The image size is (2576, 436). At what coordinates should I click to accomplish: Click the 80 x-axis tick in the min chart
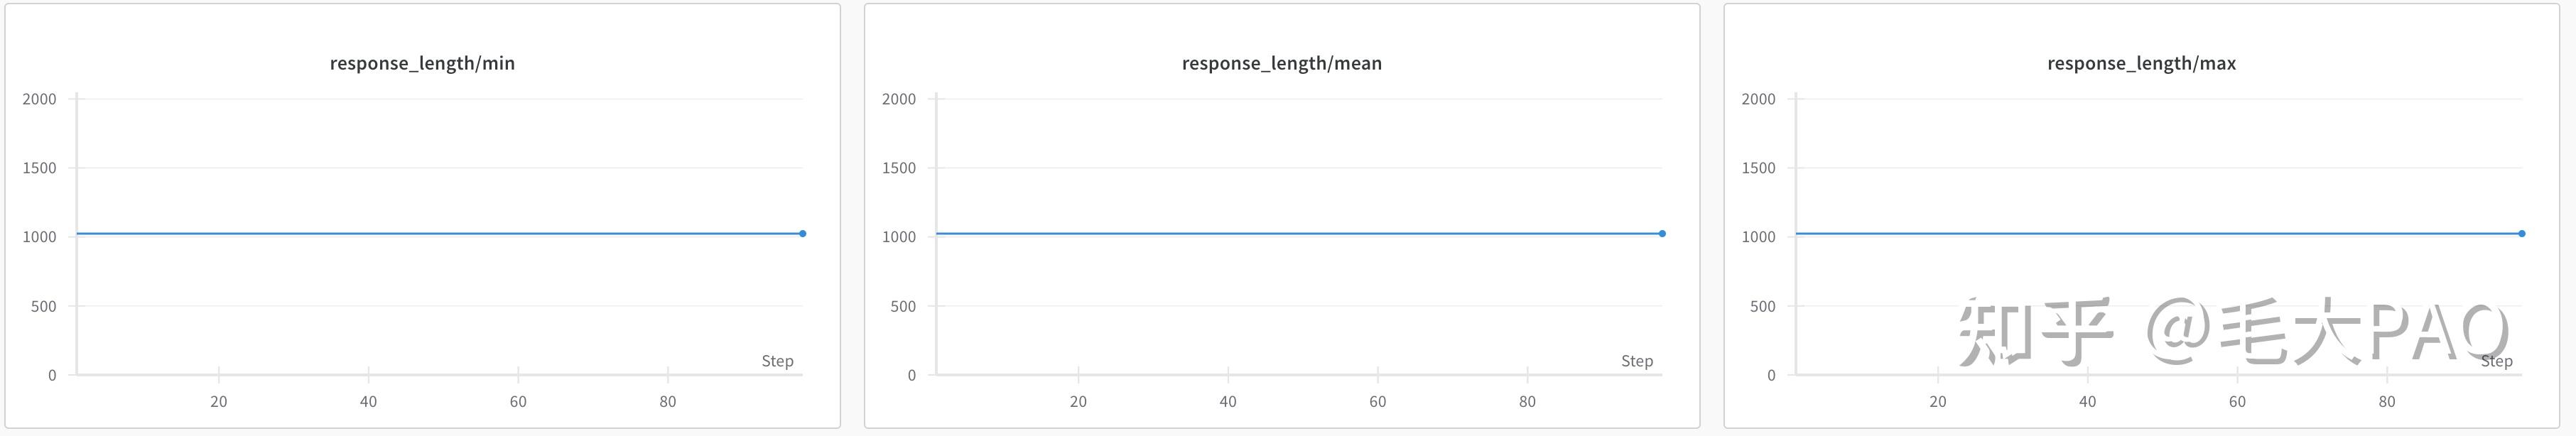tap(668, 401)
